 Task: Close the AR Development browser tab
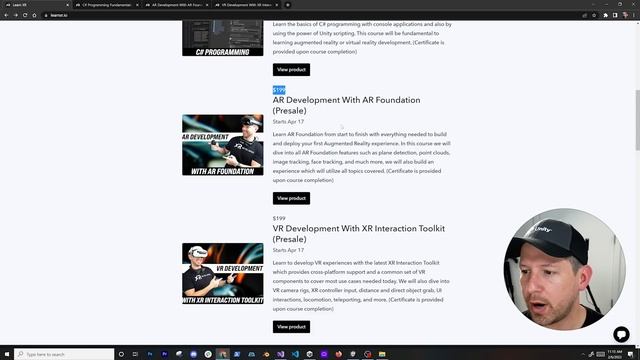(207, 5)
